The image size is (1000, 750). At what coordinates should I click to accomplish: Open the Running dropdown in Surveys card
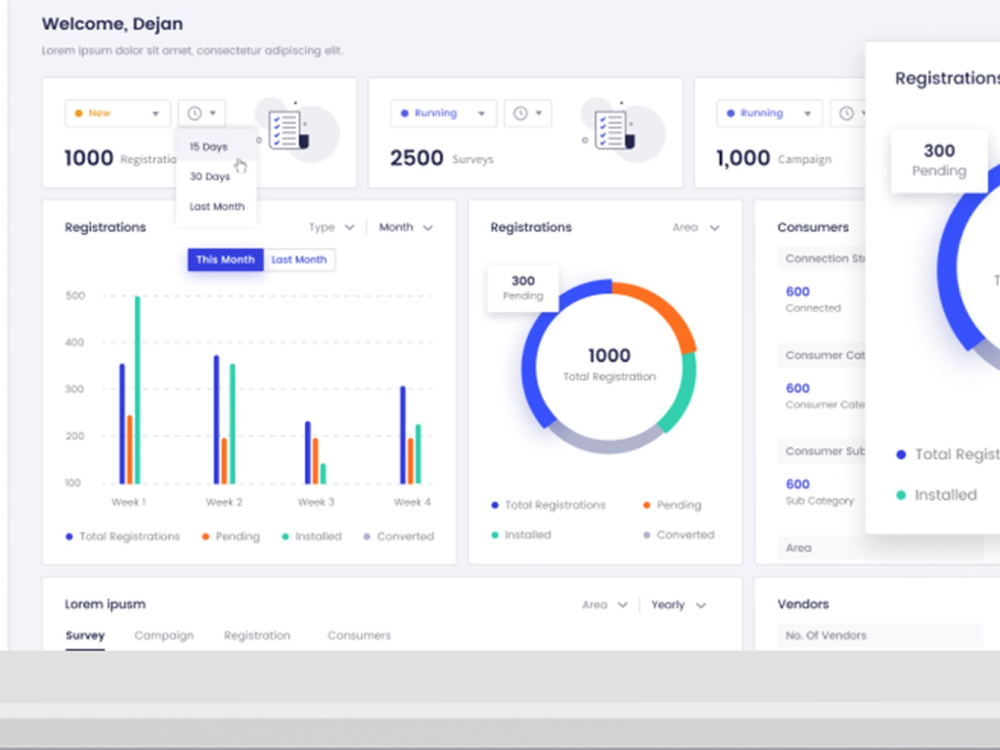tap(443, 114)
